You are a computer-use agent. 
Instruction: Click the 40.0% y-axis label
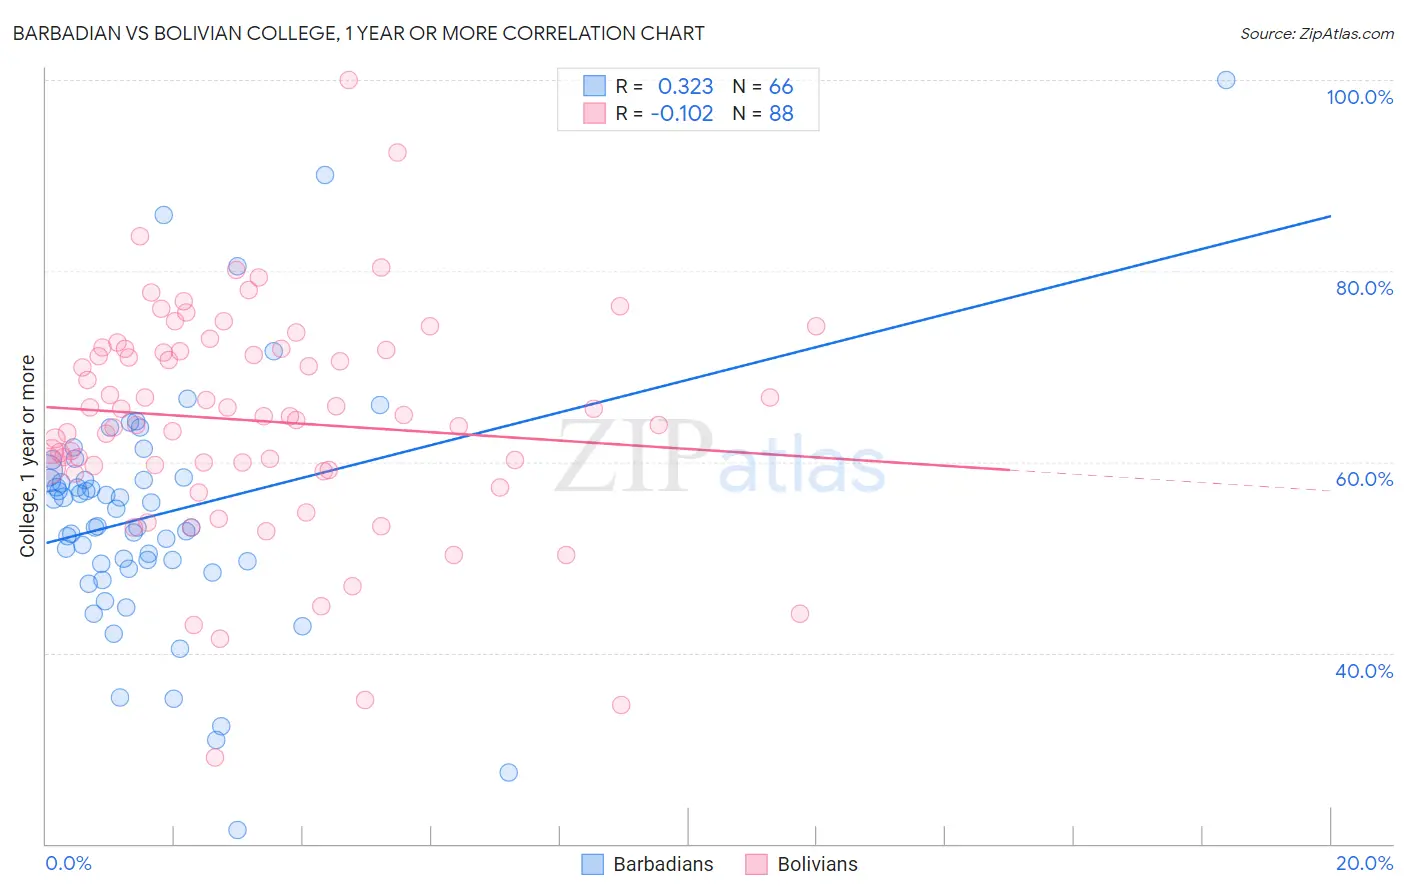(x=1364, y=671)
